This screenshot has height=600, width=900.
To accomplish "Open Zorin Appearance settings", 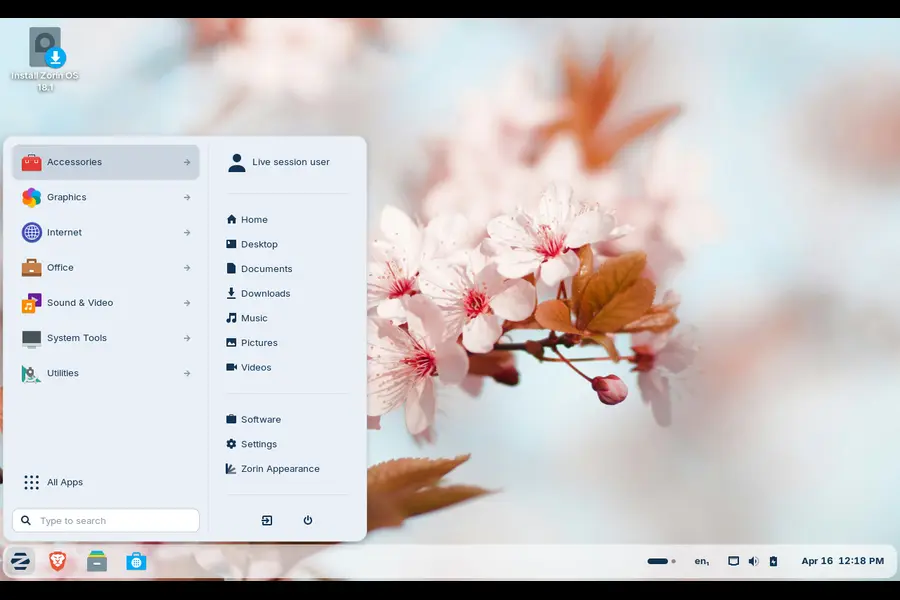I will click(281, 468).
